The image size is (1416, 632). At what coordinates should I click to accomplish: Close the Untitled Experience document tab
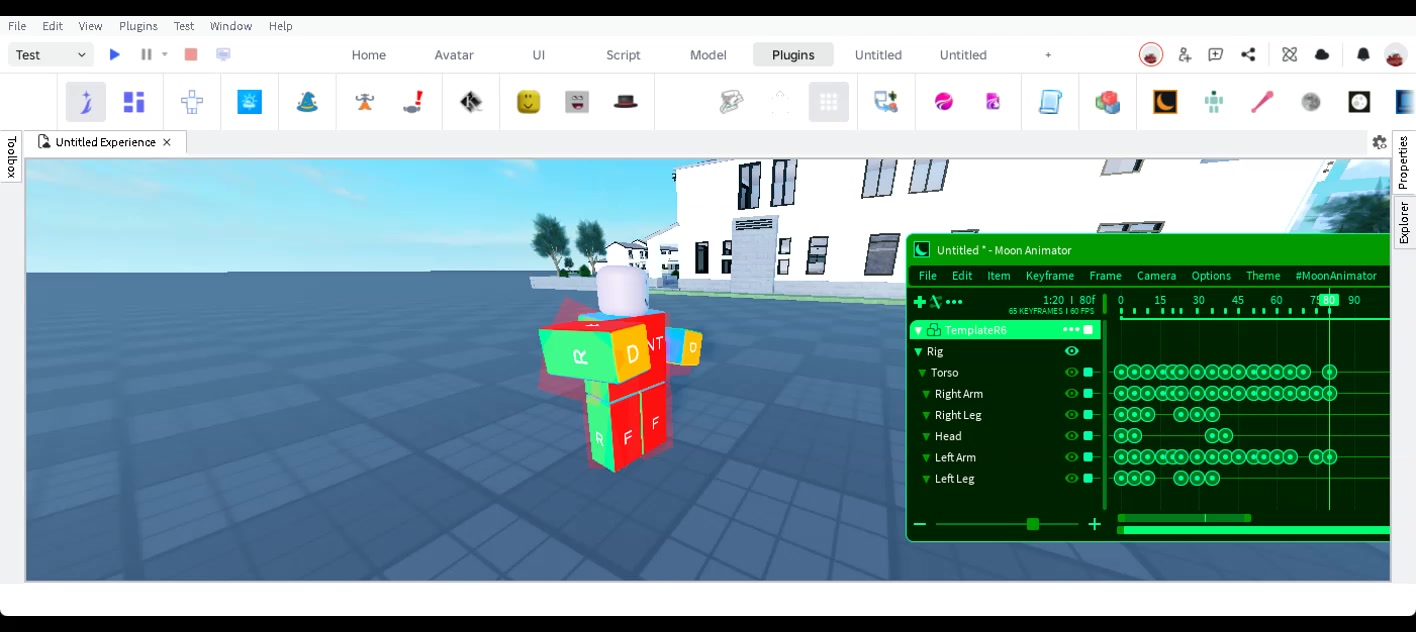coord(167,142)
